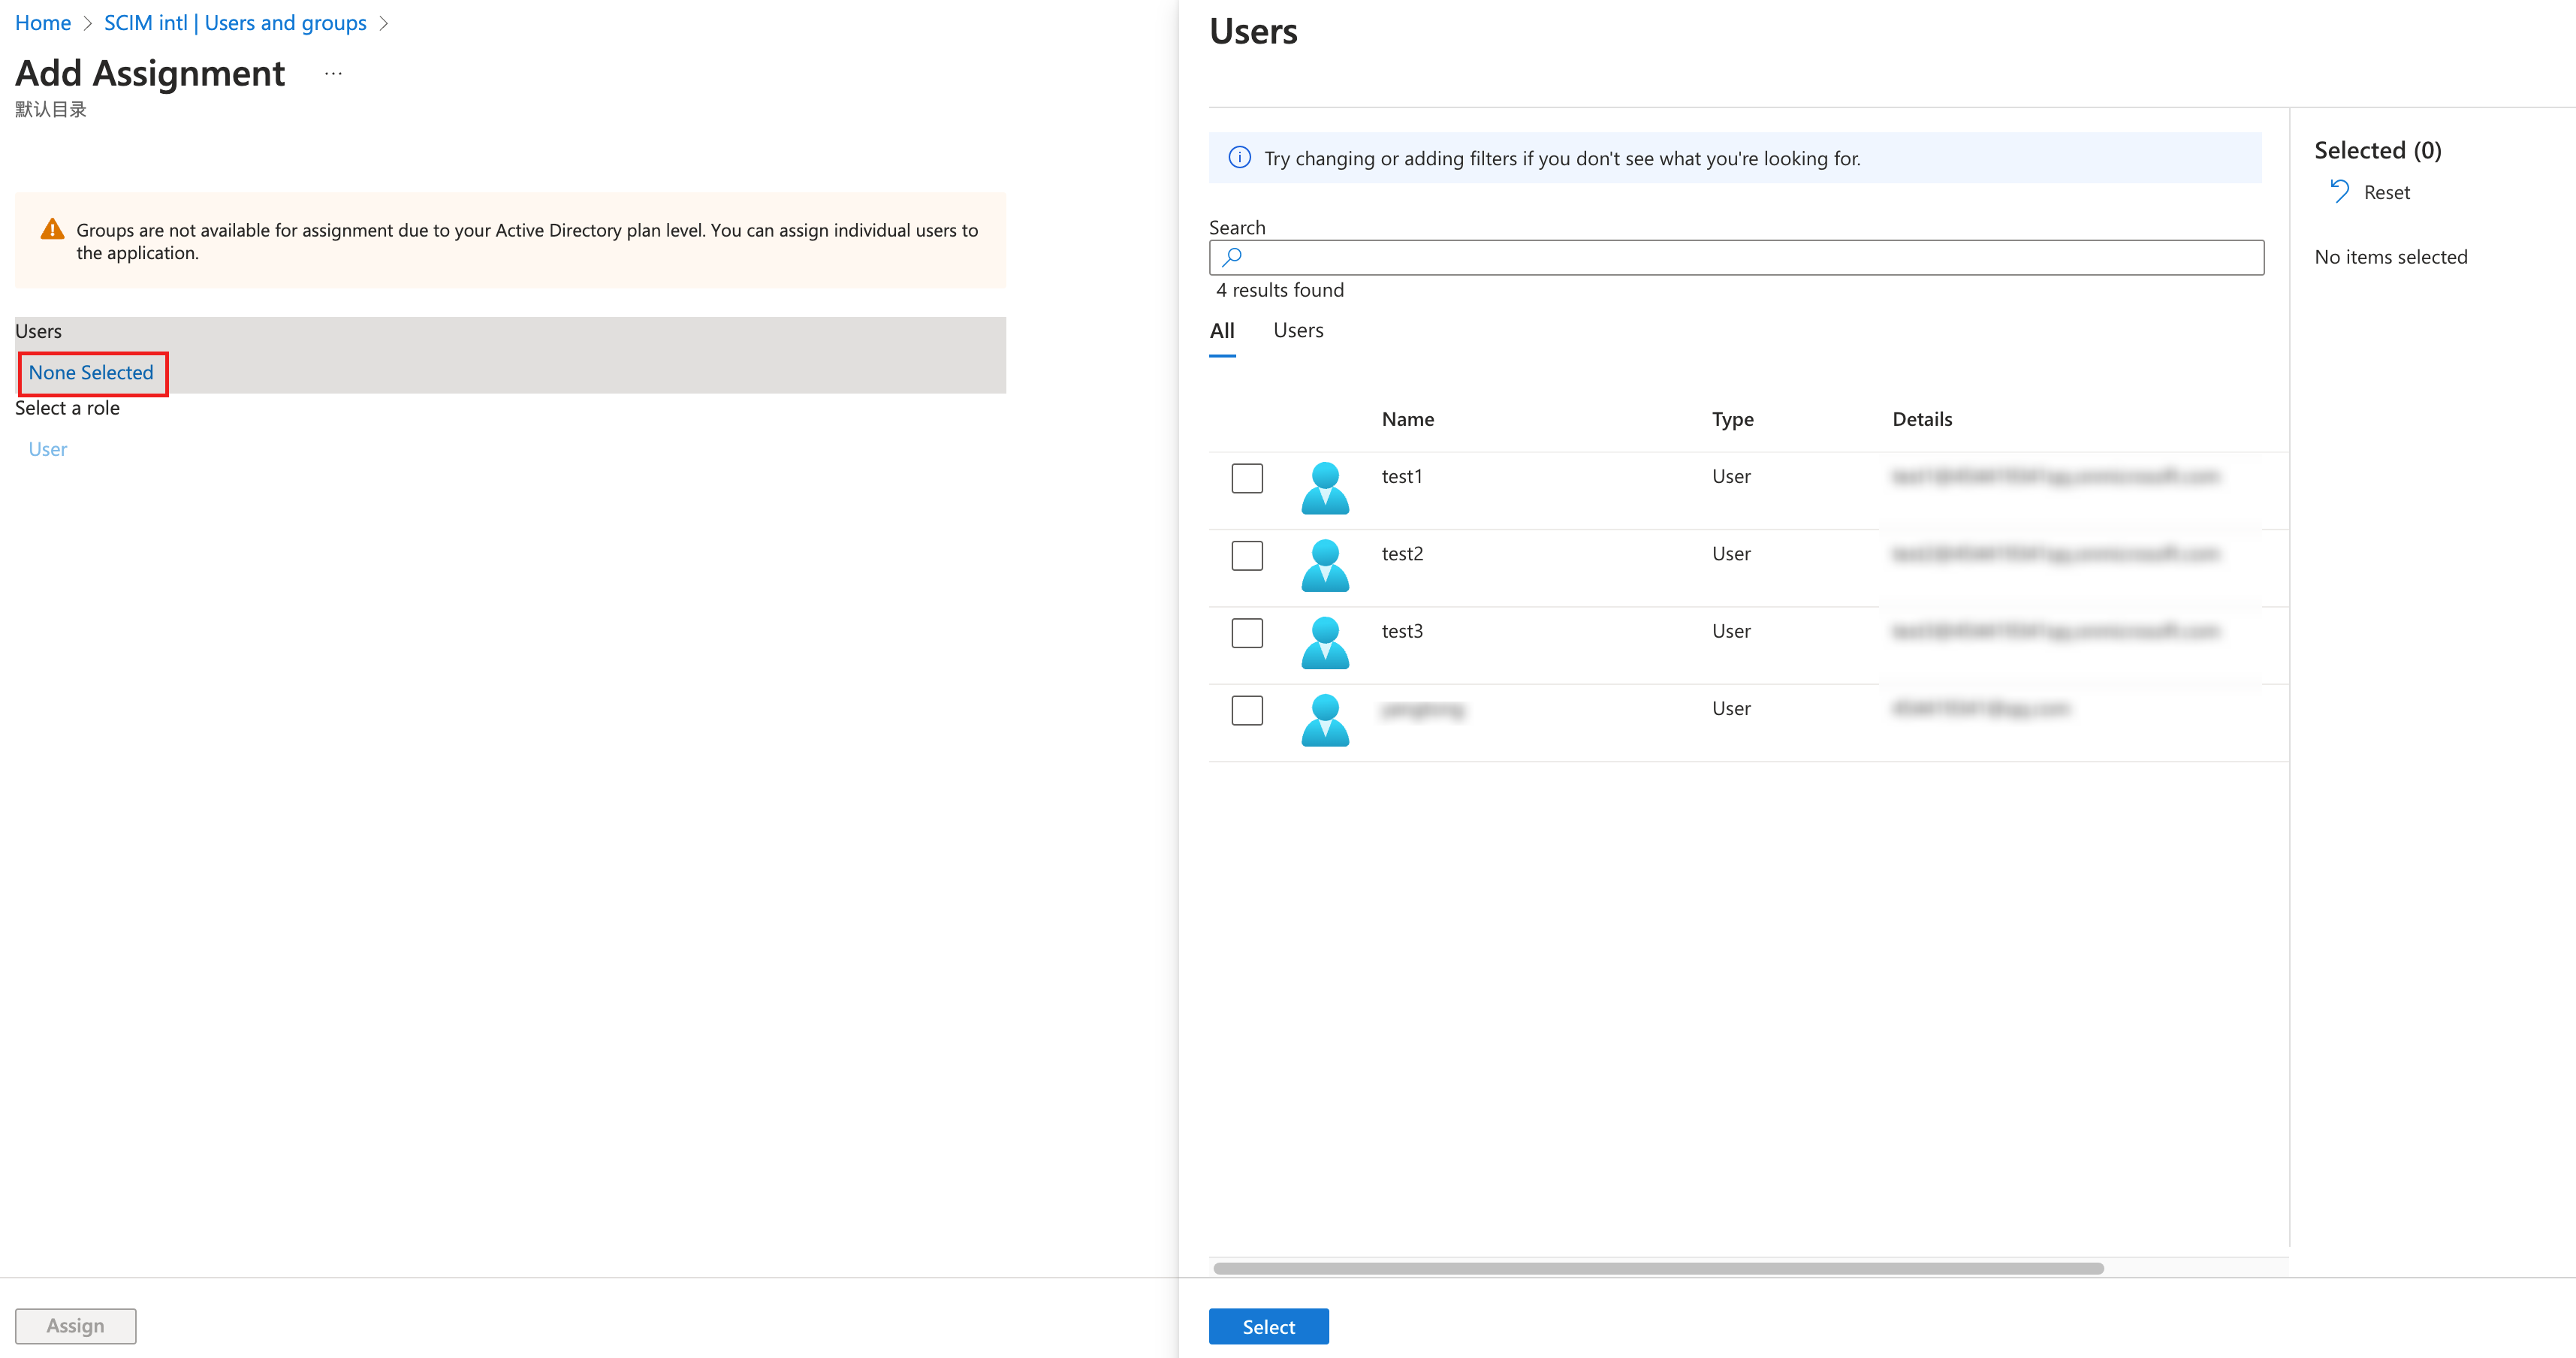The width and height of the screenshot is (2576, 1358).
Task: Focus the Search input field
Action: [1736, 257]
